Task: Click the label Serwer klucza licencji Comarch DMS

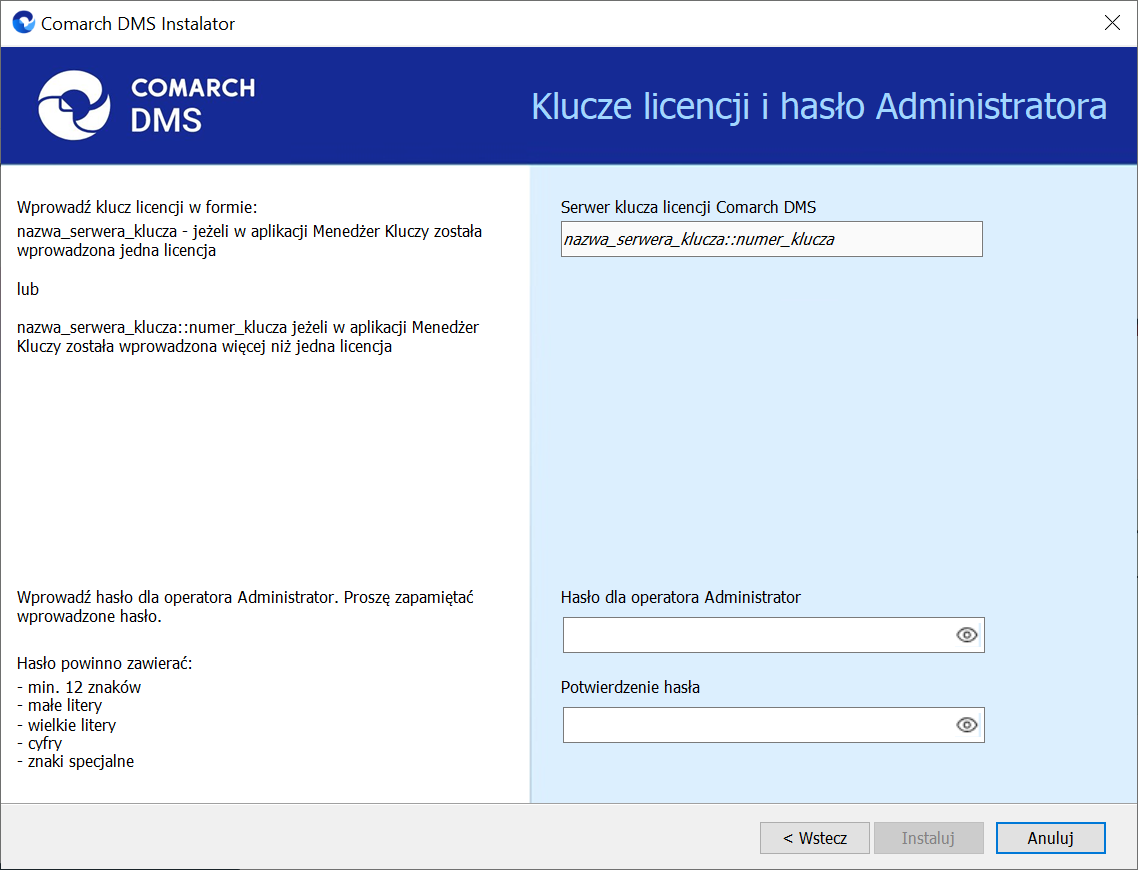Action: [688, 208]
